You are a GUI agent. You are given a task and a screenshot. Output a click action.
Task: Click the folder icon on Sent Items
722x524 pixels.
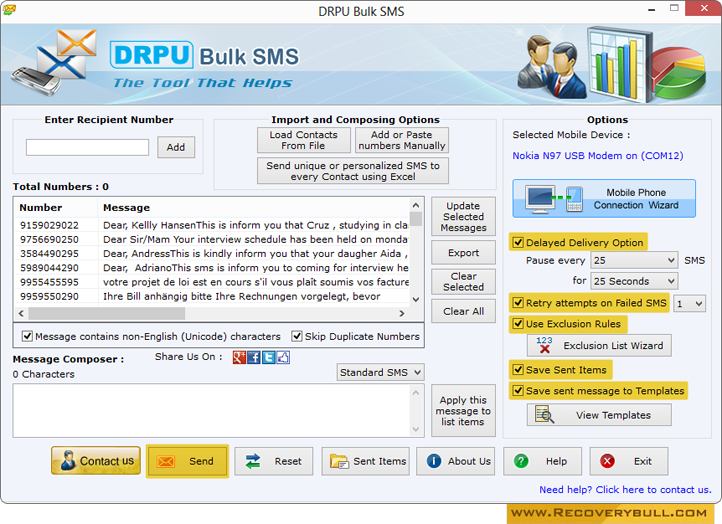tap(339, 461)
